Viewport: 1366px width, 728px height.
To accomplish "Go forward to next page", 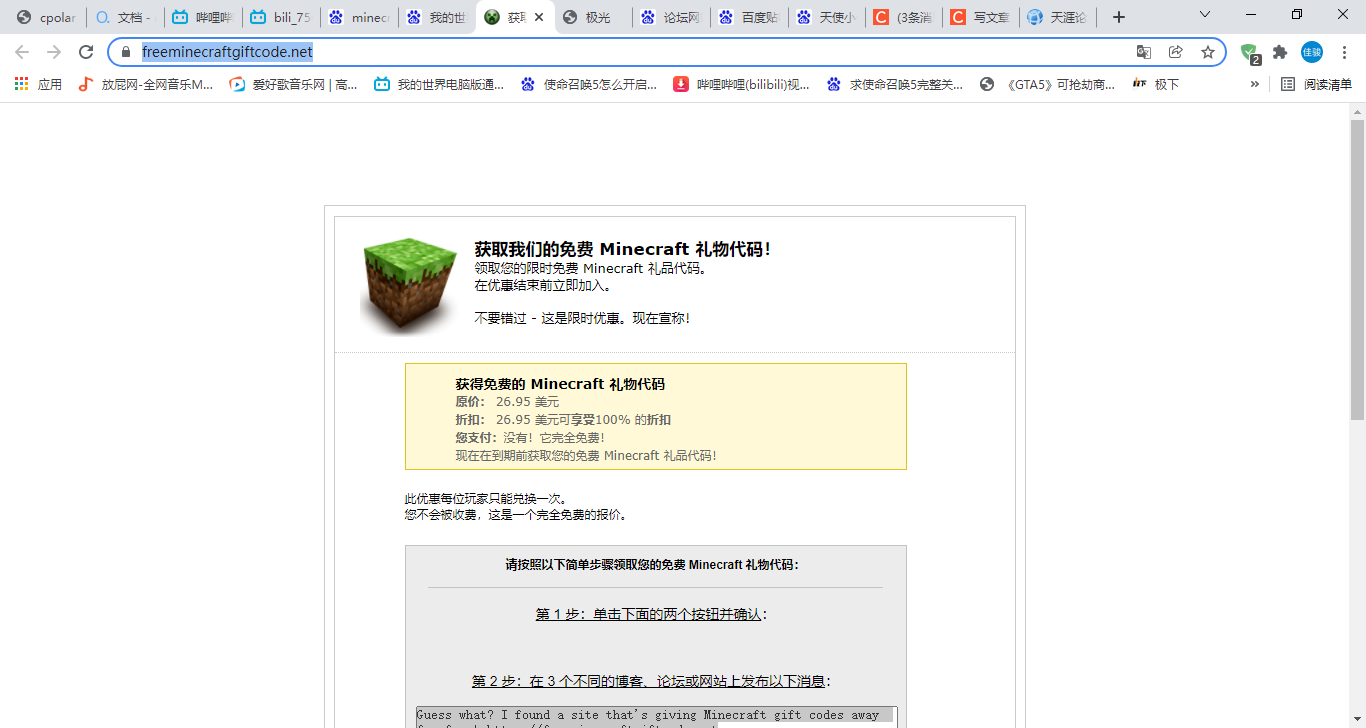I will pos(54,52).
